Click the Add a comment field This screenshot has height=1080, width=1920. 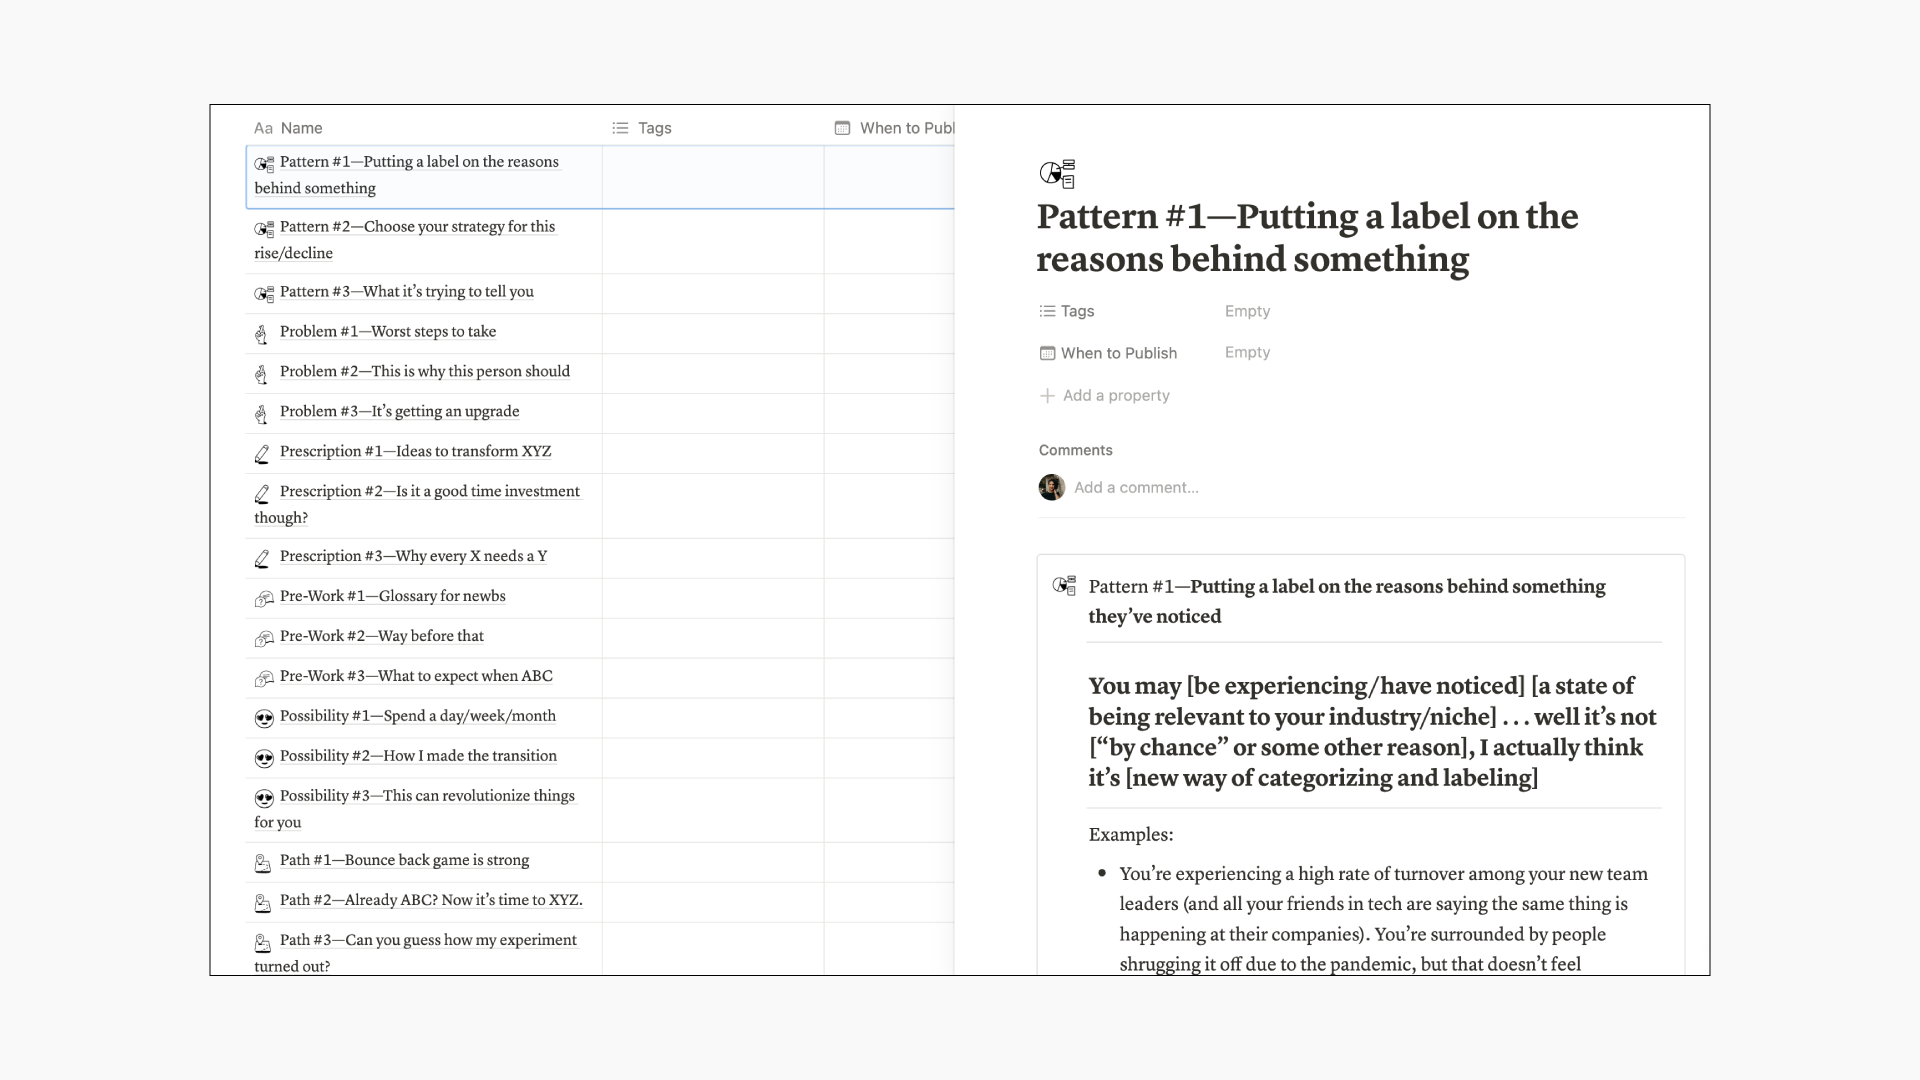[x=1136, y=487]
